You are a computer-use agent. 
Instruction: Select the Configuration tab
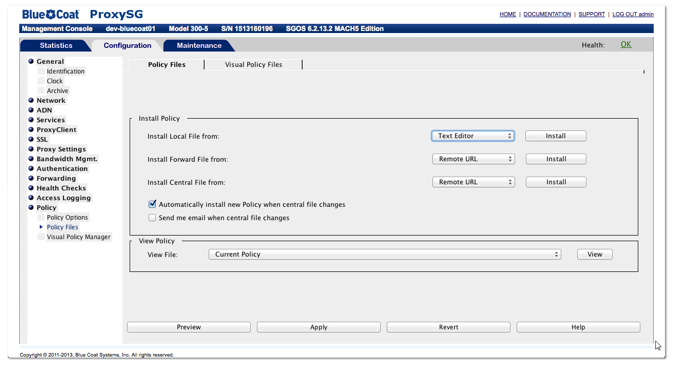(x=127, y=45)
